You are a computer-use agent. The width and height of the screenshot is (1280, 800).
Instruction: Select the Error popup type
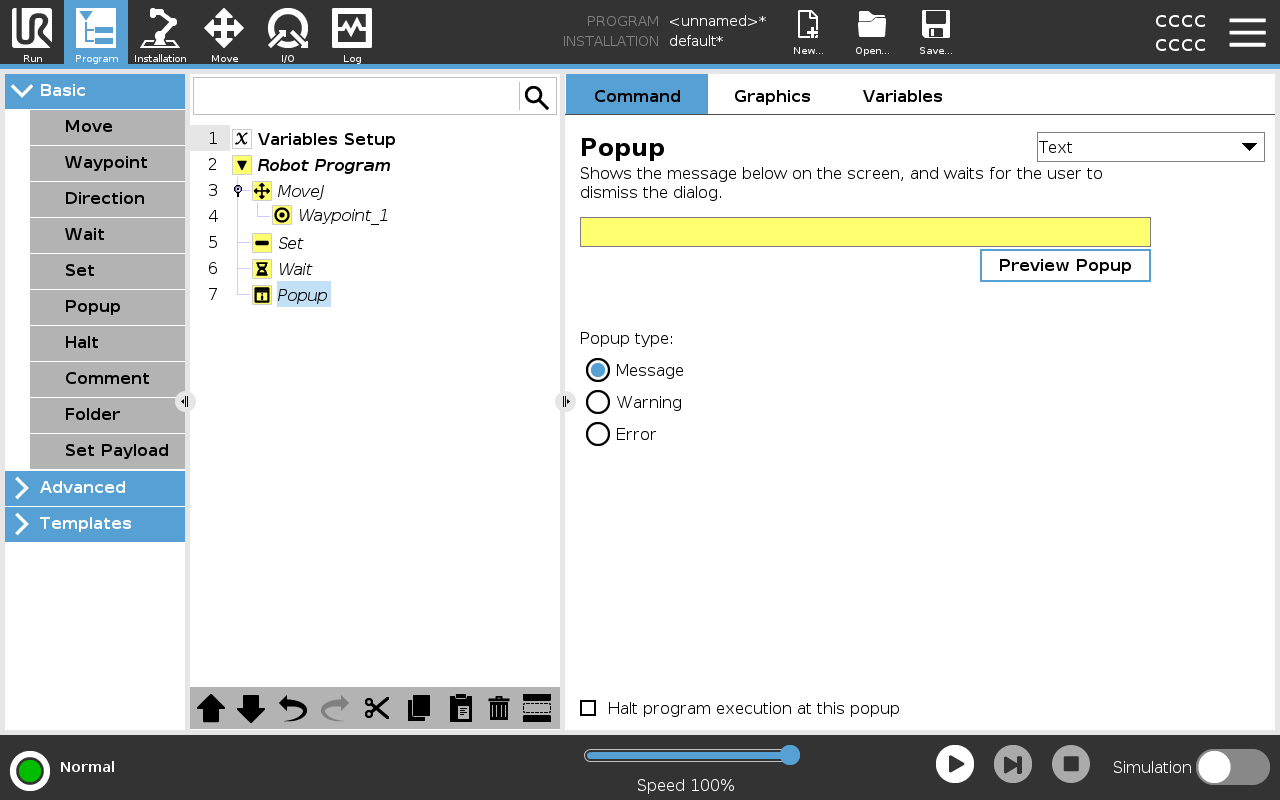598,434
